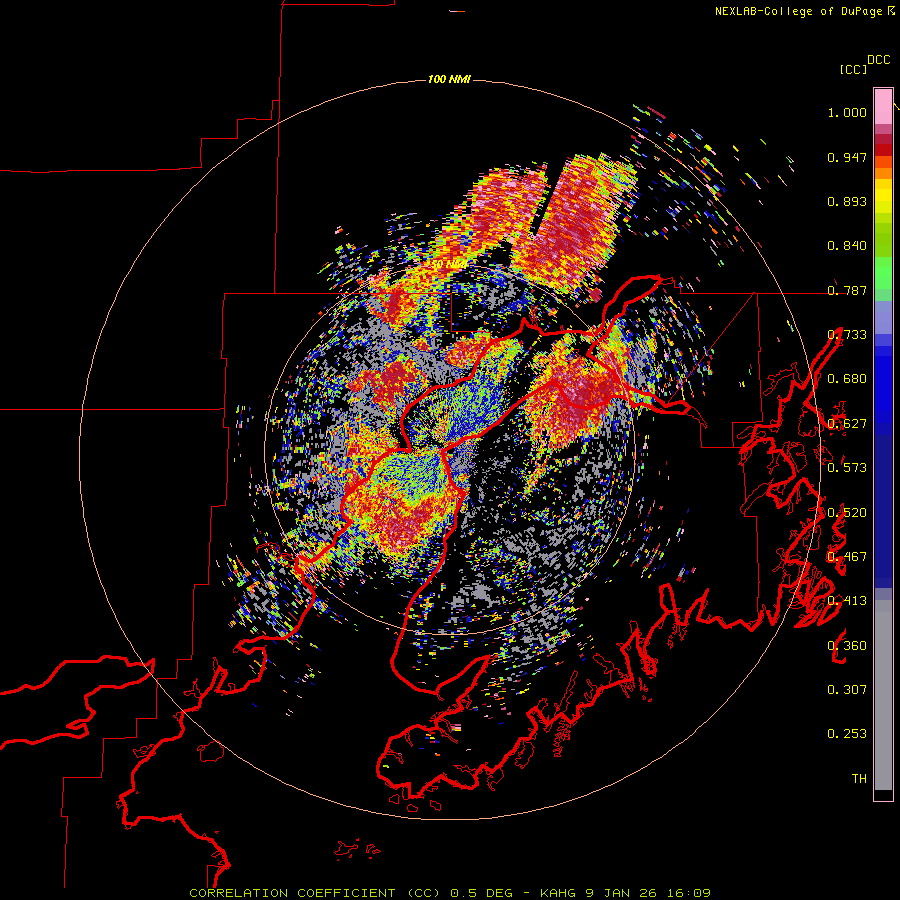Click the 0.680 legend value
The width and height of the screenshot is (900, 900).
point(847,379)
